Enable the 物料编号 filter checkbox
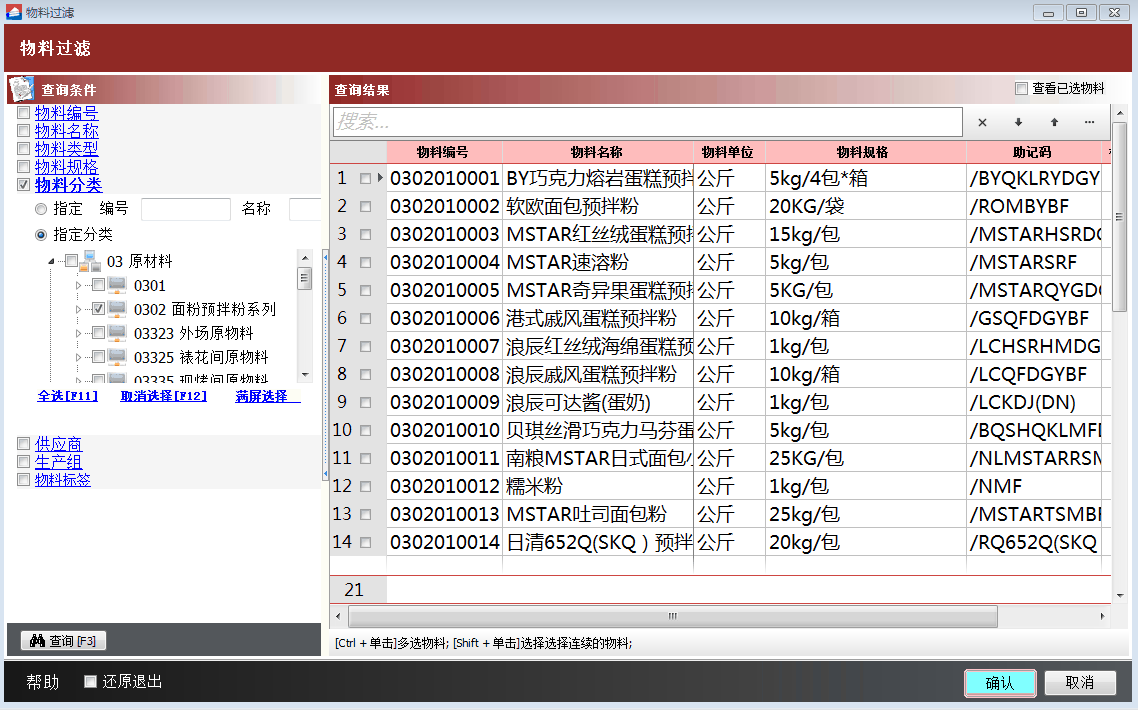Image resolution: width=1138 pixels, height=710 pixels. pos(23,113)
